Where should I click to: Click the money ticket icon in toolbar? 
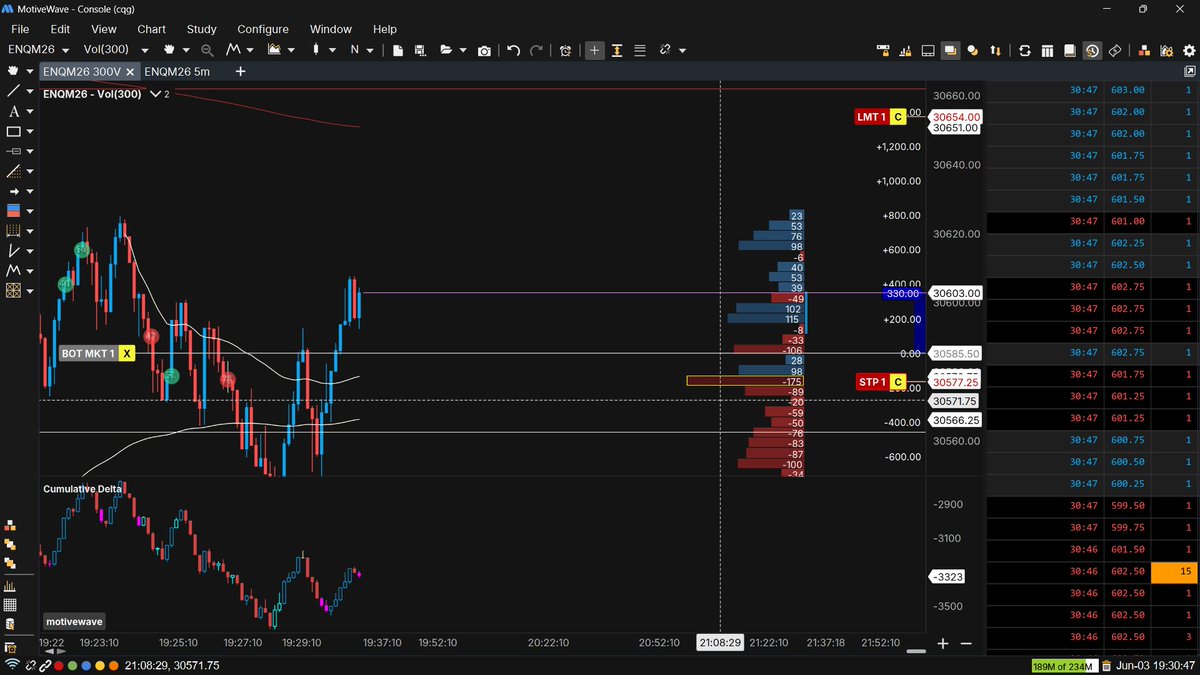coord(1115,50)
